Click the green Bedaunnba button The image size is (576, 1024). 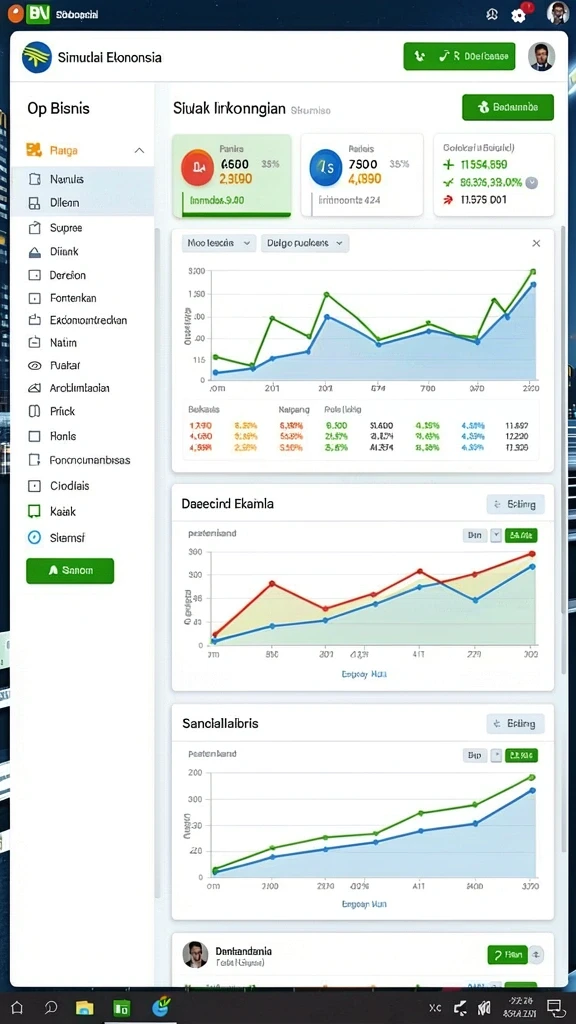pyautogui.click(x=507, y=108)
